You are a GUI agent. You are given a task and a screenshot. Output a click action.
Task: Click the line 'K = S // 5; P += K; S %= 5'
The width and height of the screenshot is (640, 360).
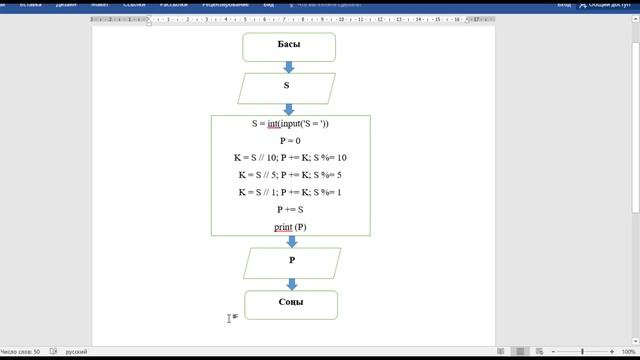click(x=290, y=175)
